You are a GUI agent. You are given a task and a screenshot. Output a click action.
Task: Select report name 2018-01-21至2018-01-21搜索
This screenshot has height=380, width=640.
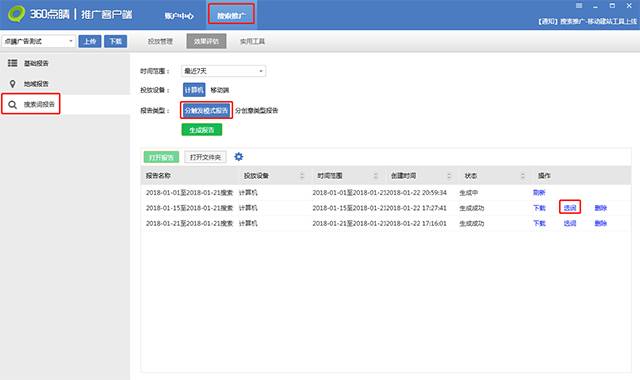pyautogui.click(x=189, y=223)
